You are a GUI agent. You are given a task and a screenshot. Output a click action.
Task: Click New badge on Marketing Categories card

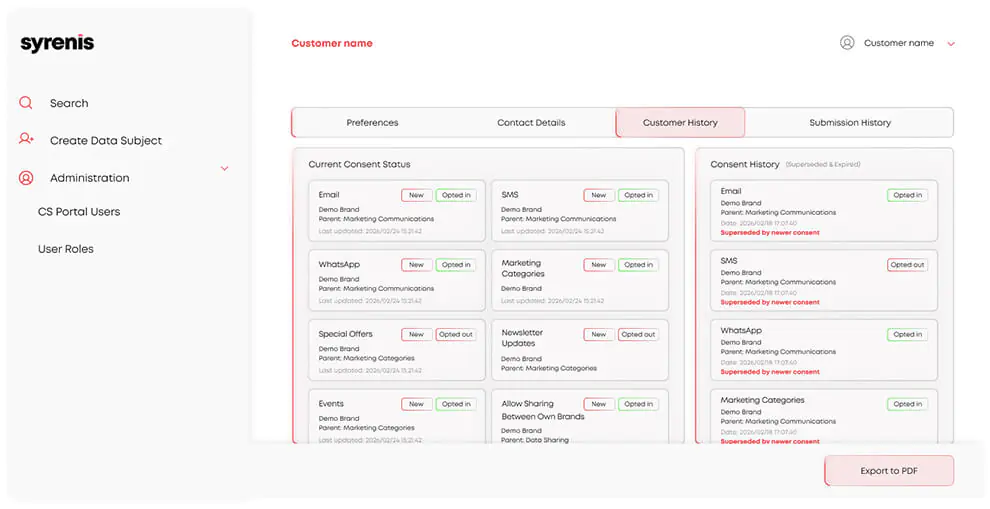pyautogui.click(x=599, y=265)
